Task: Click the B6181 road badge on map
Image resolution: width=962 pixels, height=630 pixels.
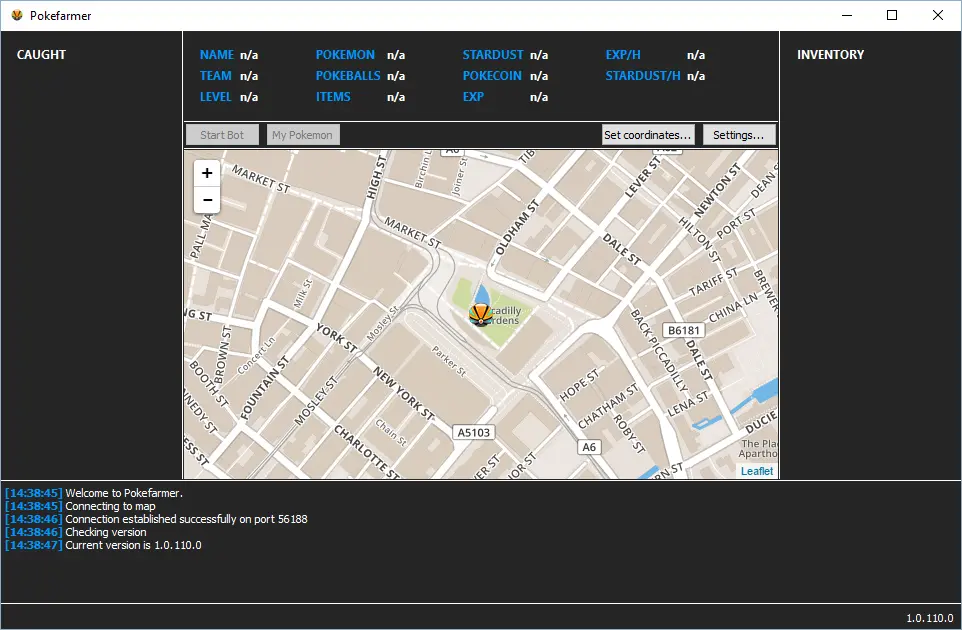Action: [683, 330]
